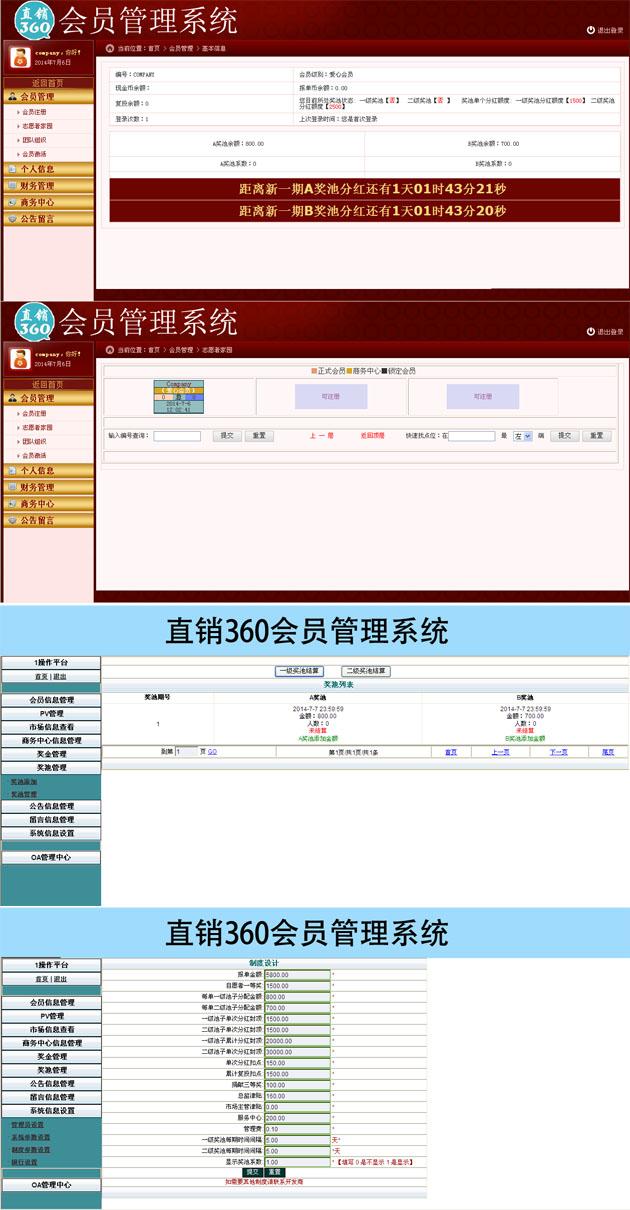Open 奖池添加 sub-link in 奖池列表 page sidebar
630x1210 pixels.
pyautogui.click(x=24, y=781)
